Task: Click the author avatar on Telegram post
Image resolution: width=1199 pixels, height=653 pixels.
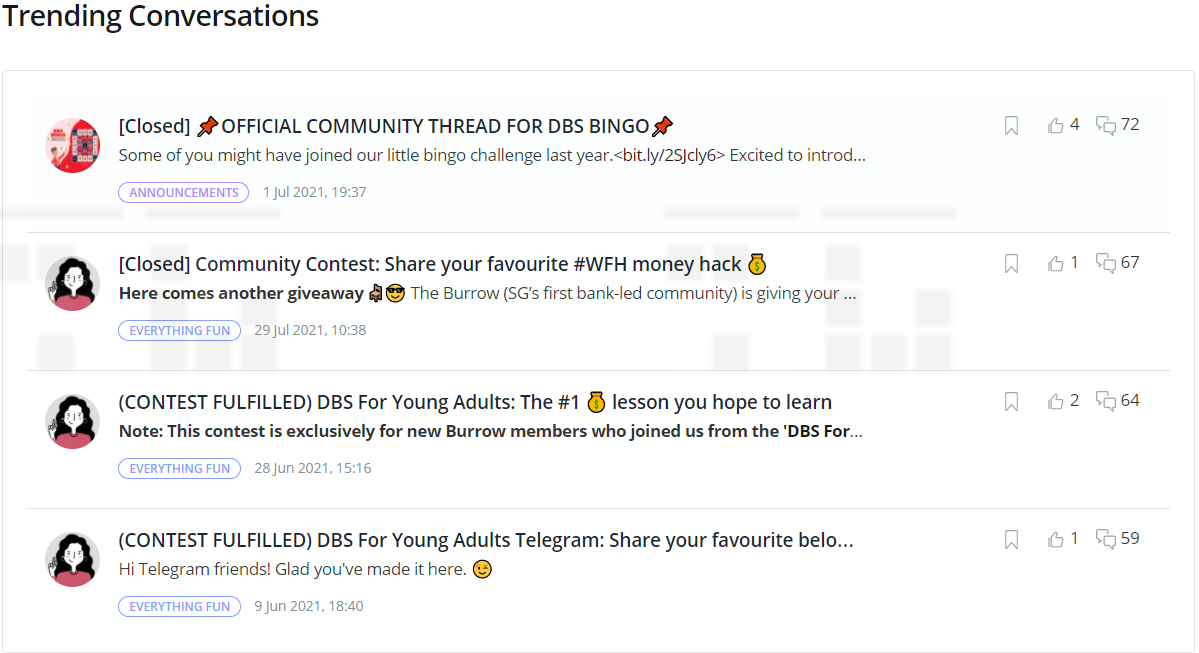Action: [73, 560]
